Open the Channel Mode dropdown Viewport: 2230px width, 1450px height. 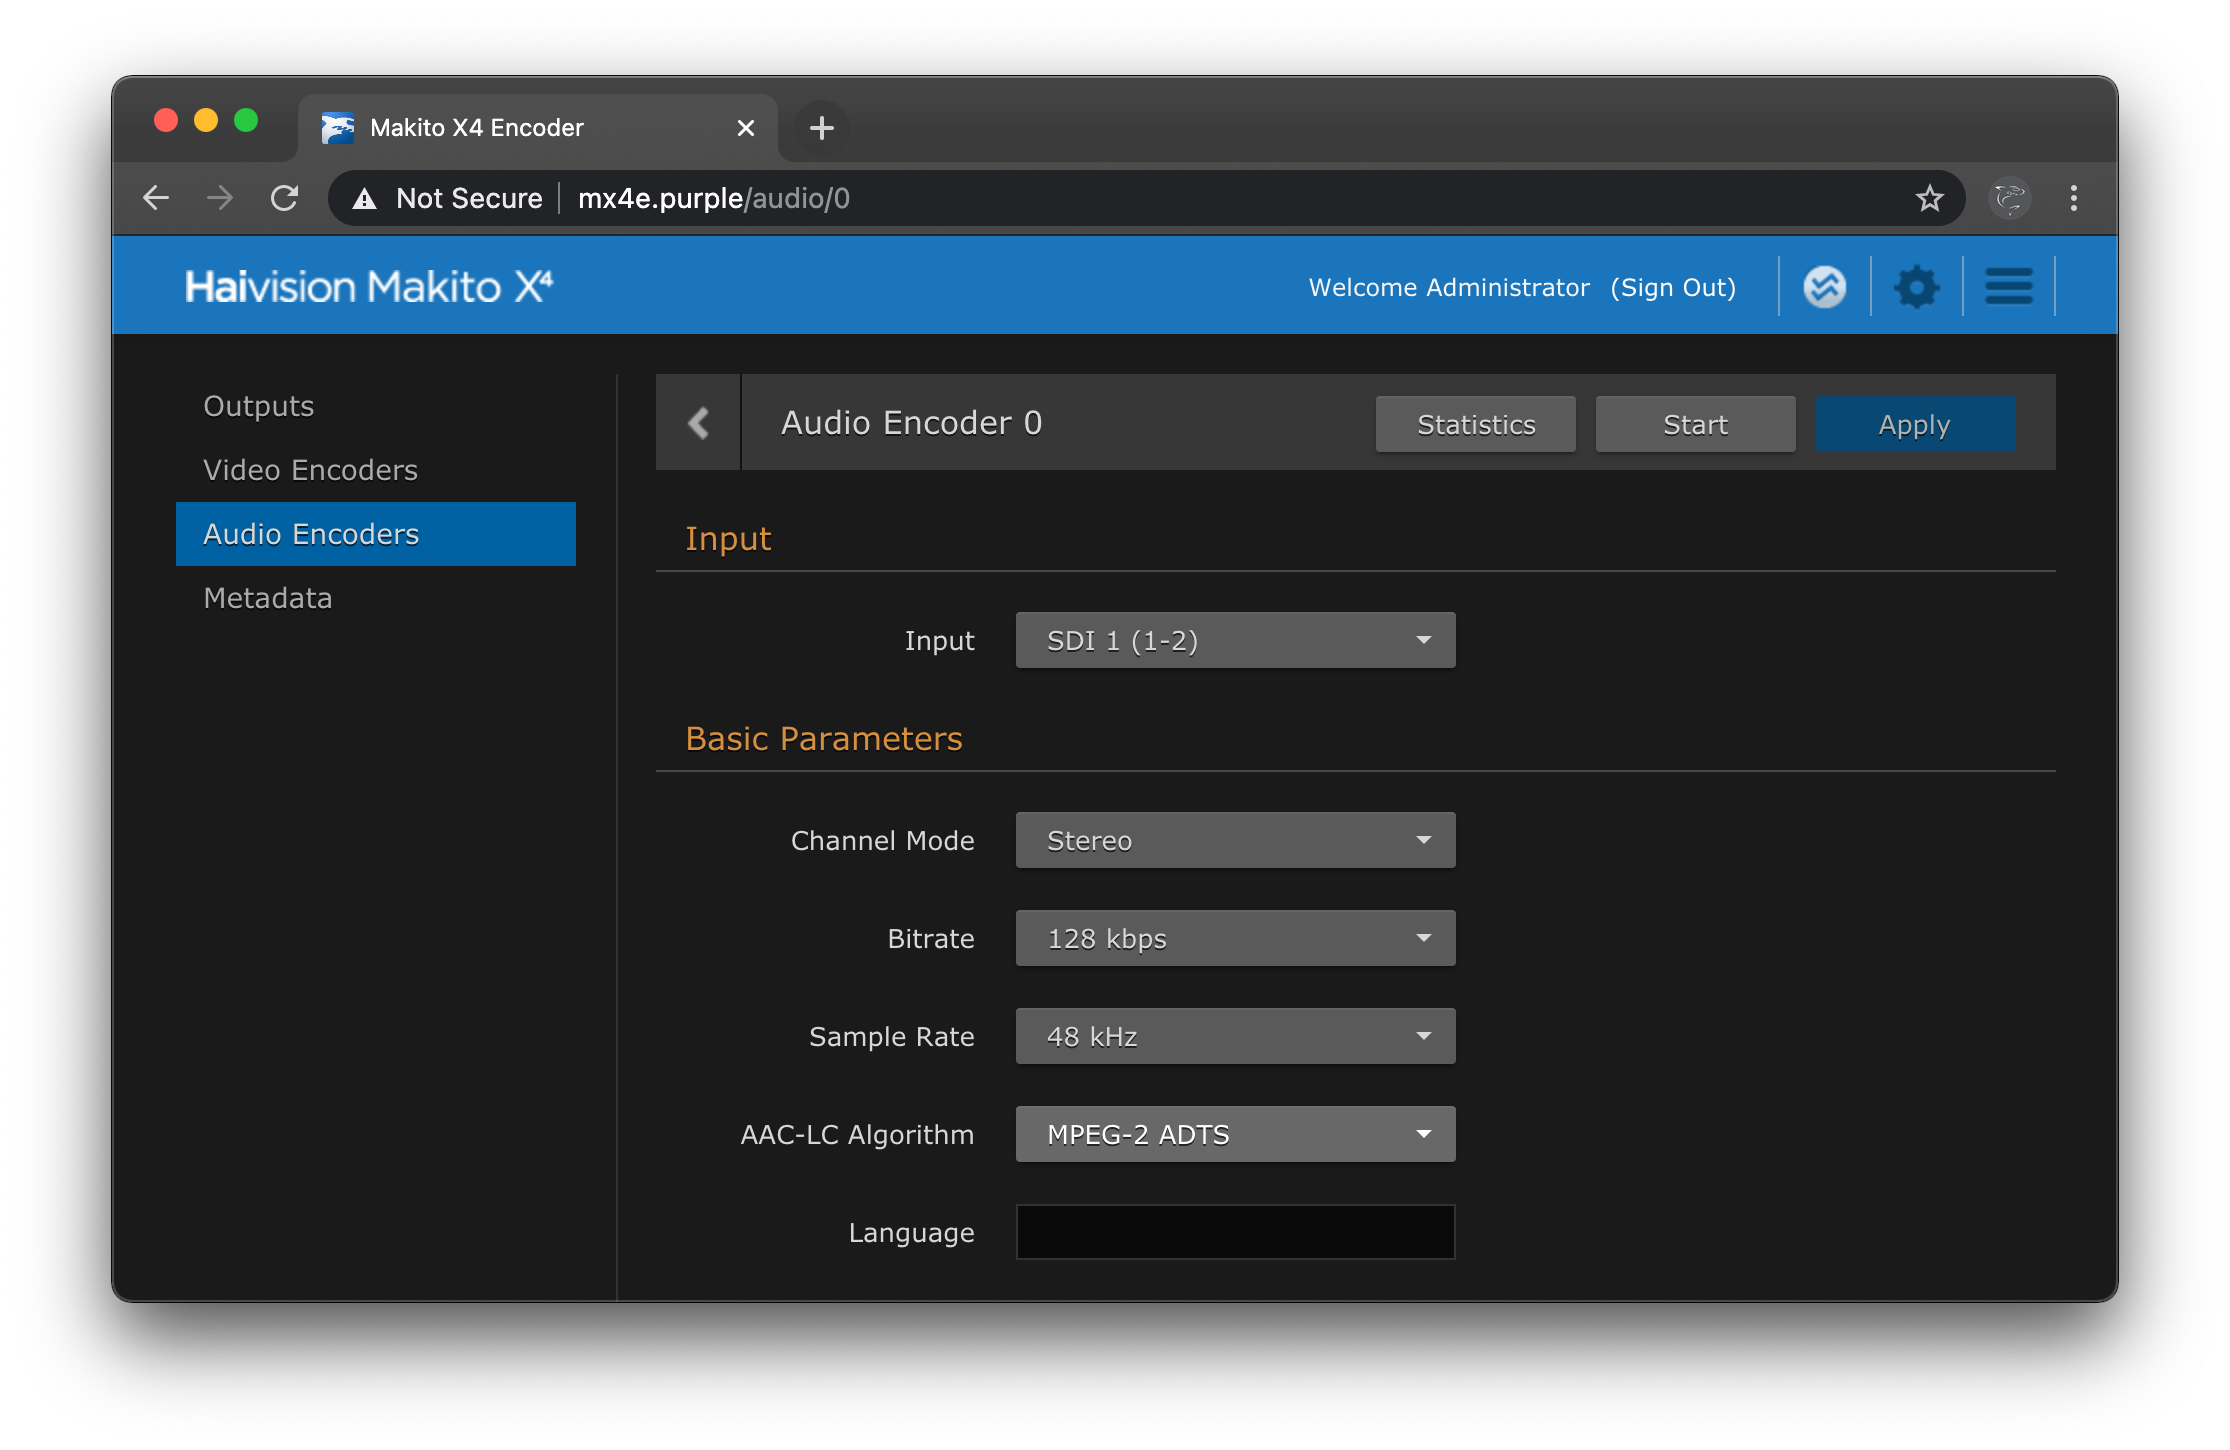(1235, 840)
